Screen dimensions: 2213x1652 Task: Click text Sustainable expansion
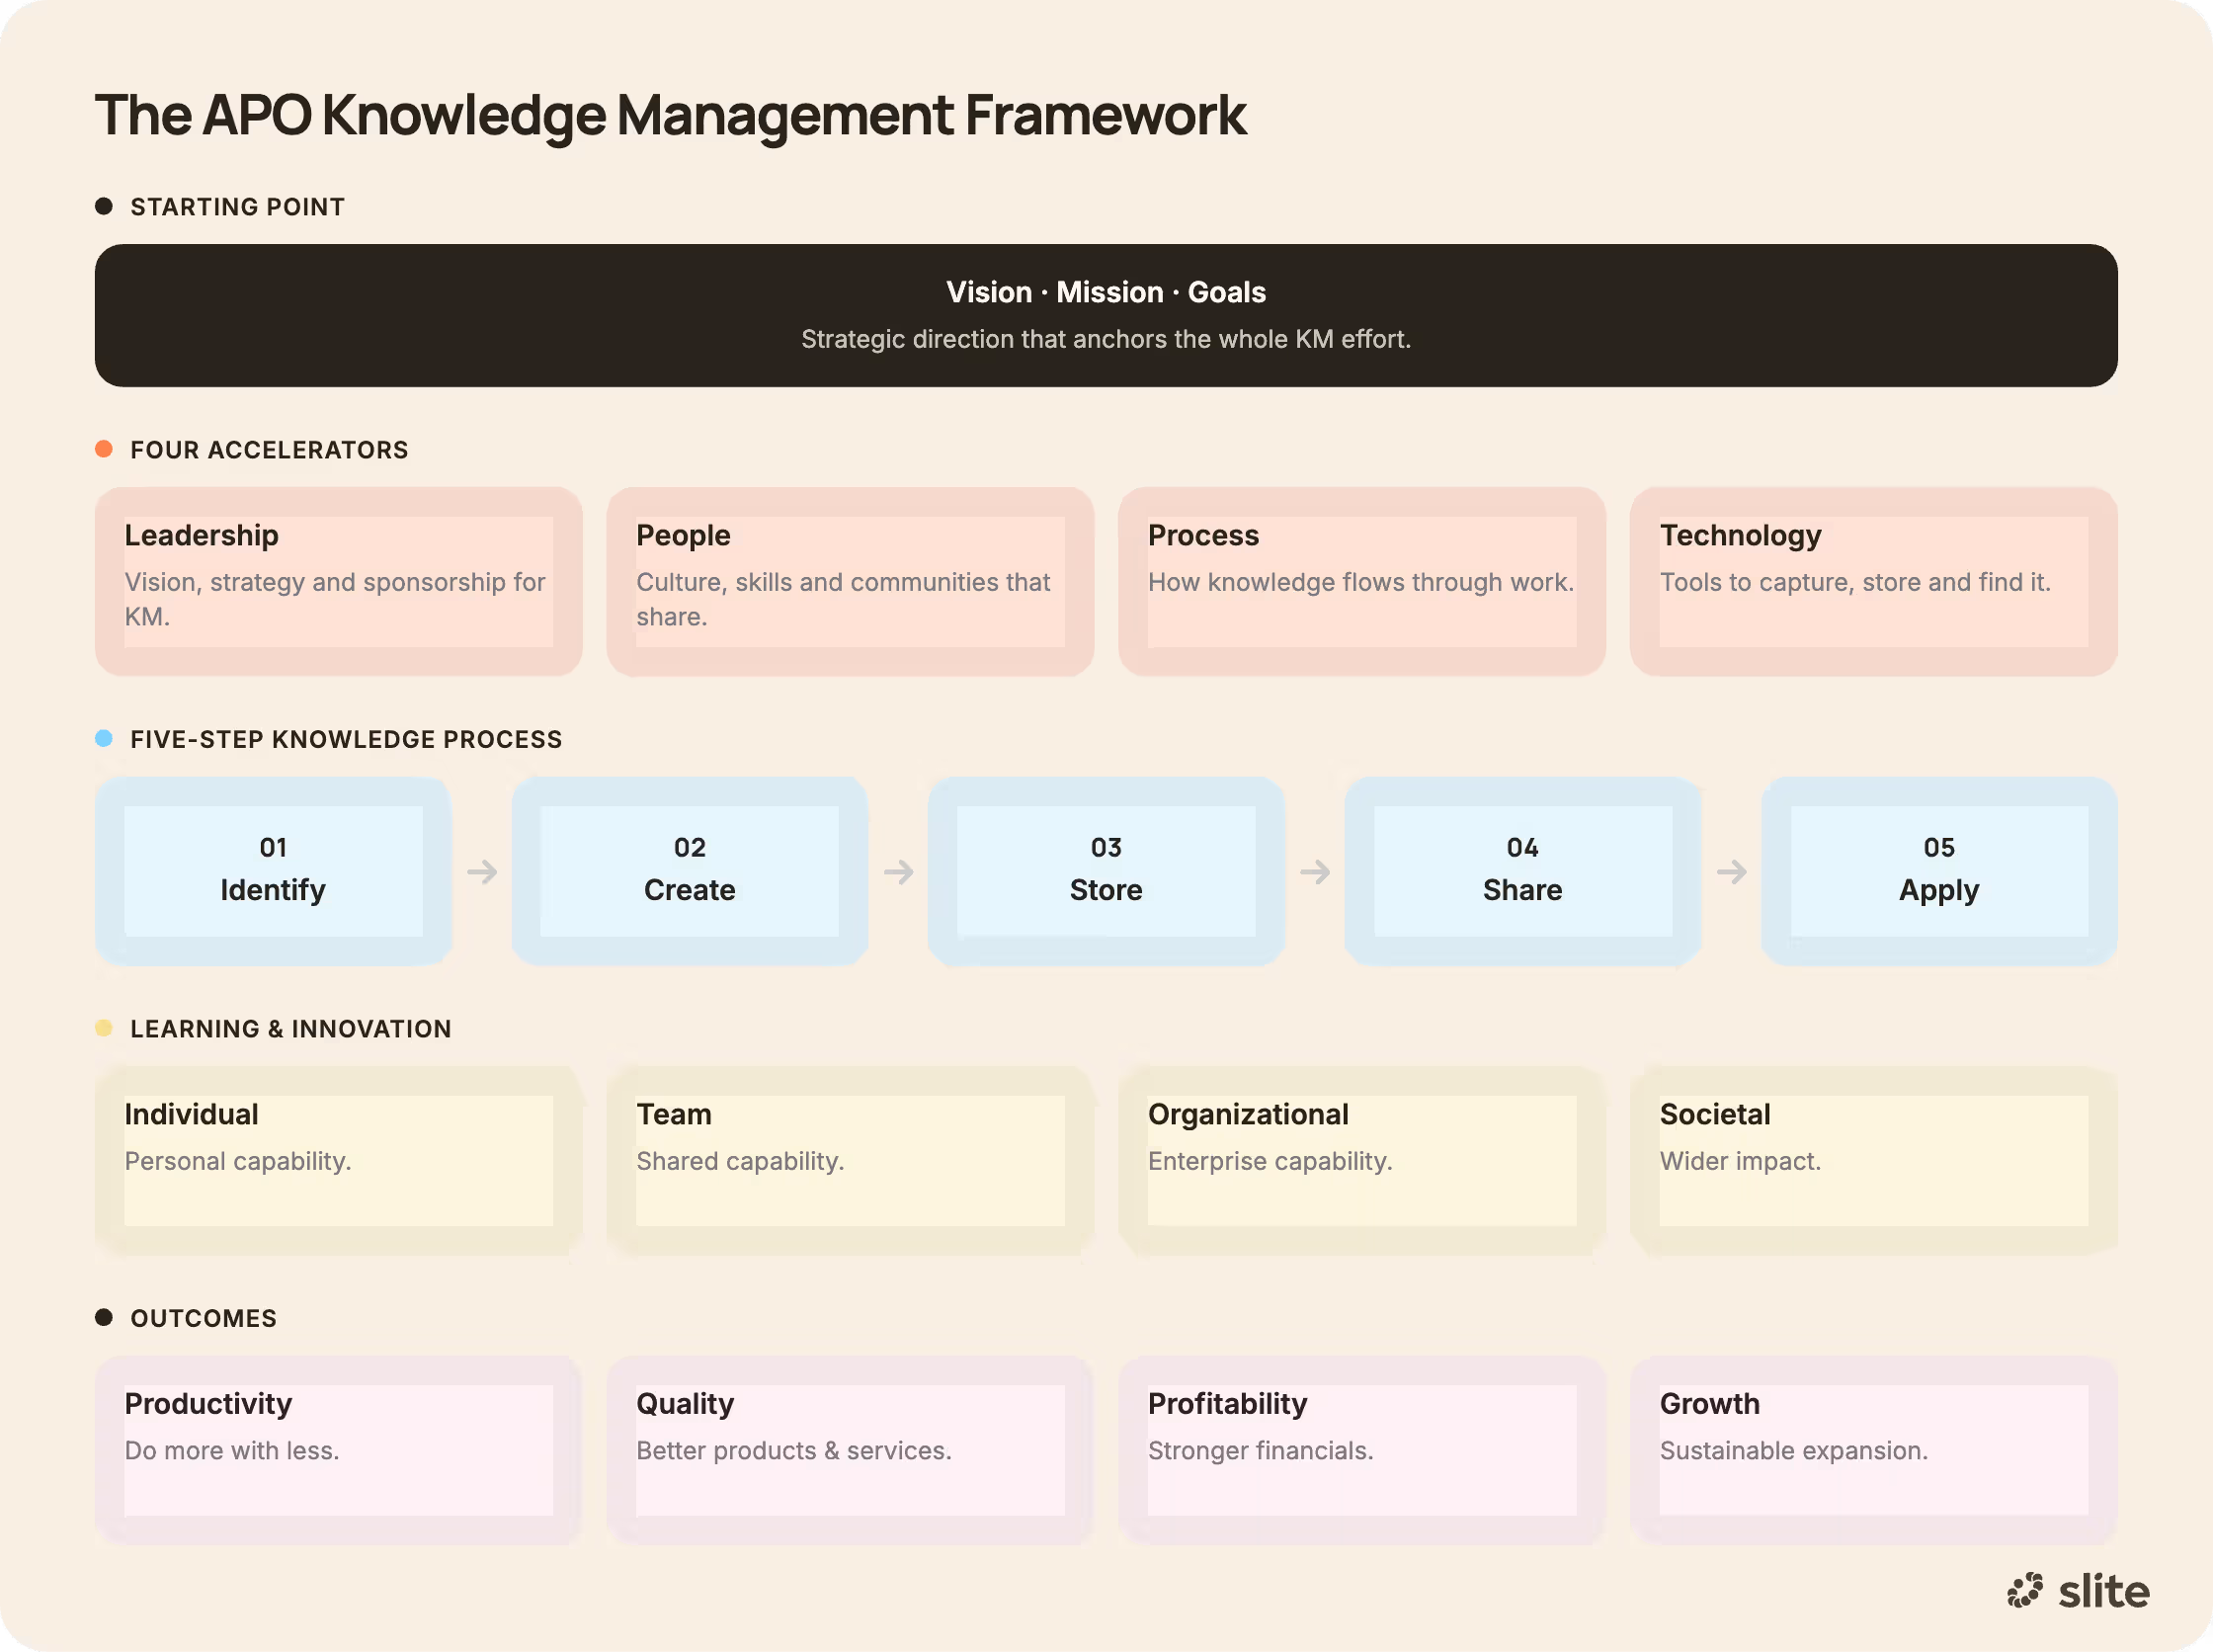pos(1794,1451)
